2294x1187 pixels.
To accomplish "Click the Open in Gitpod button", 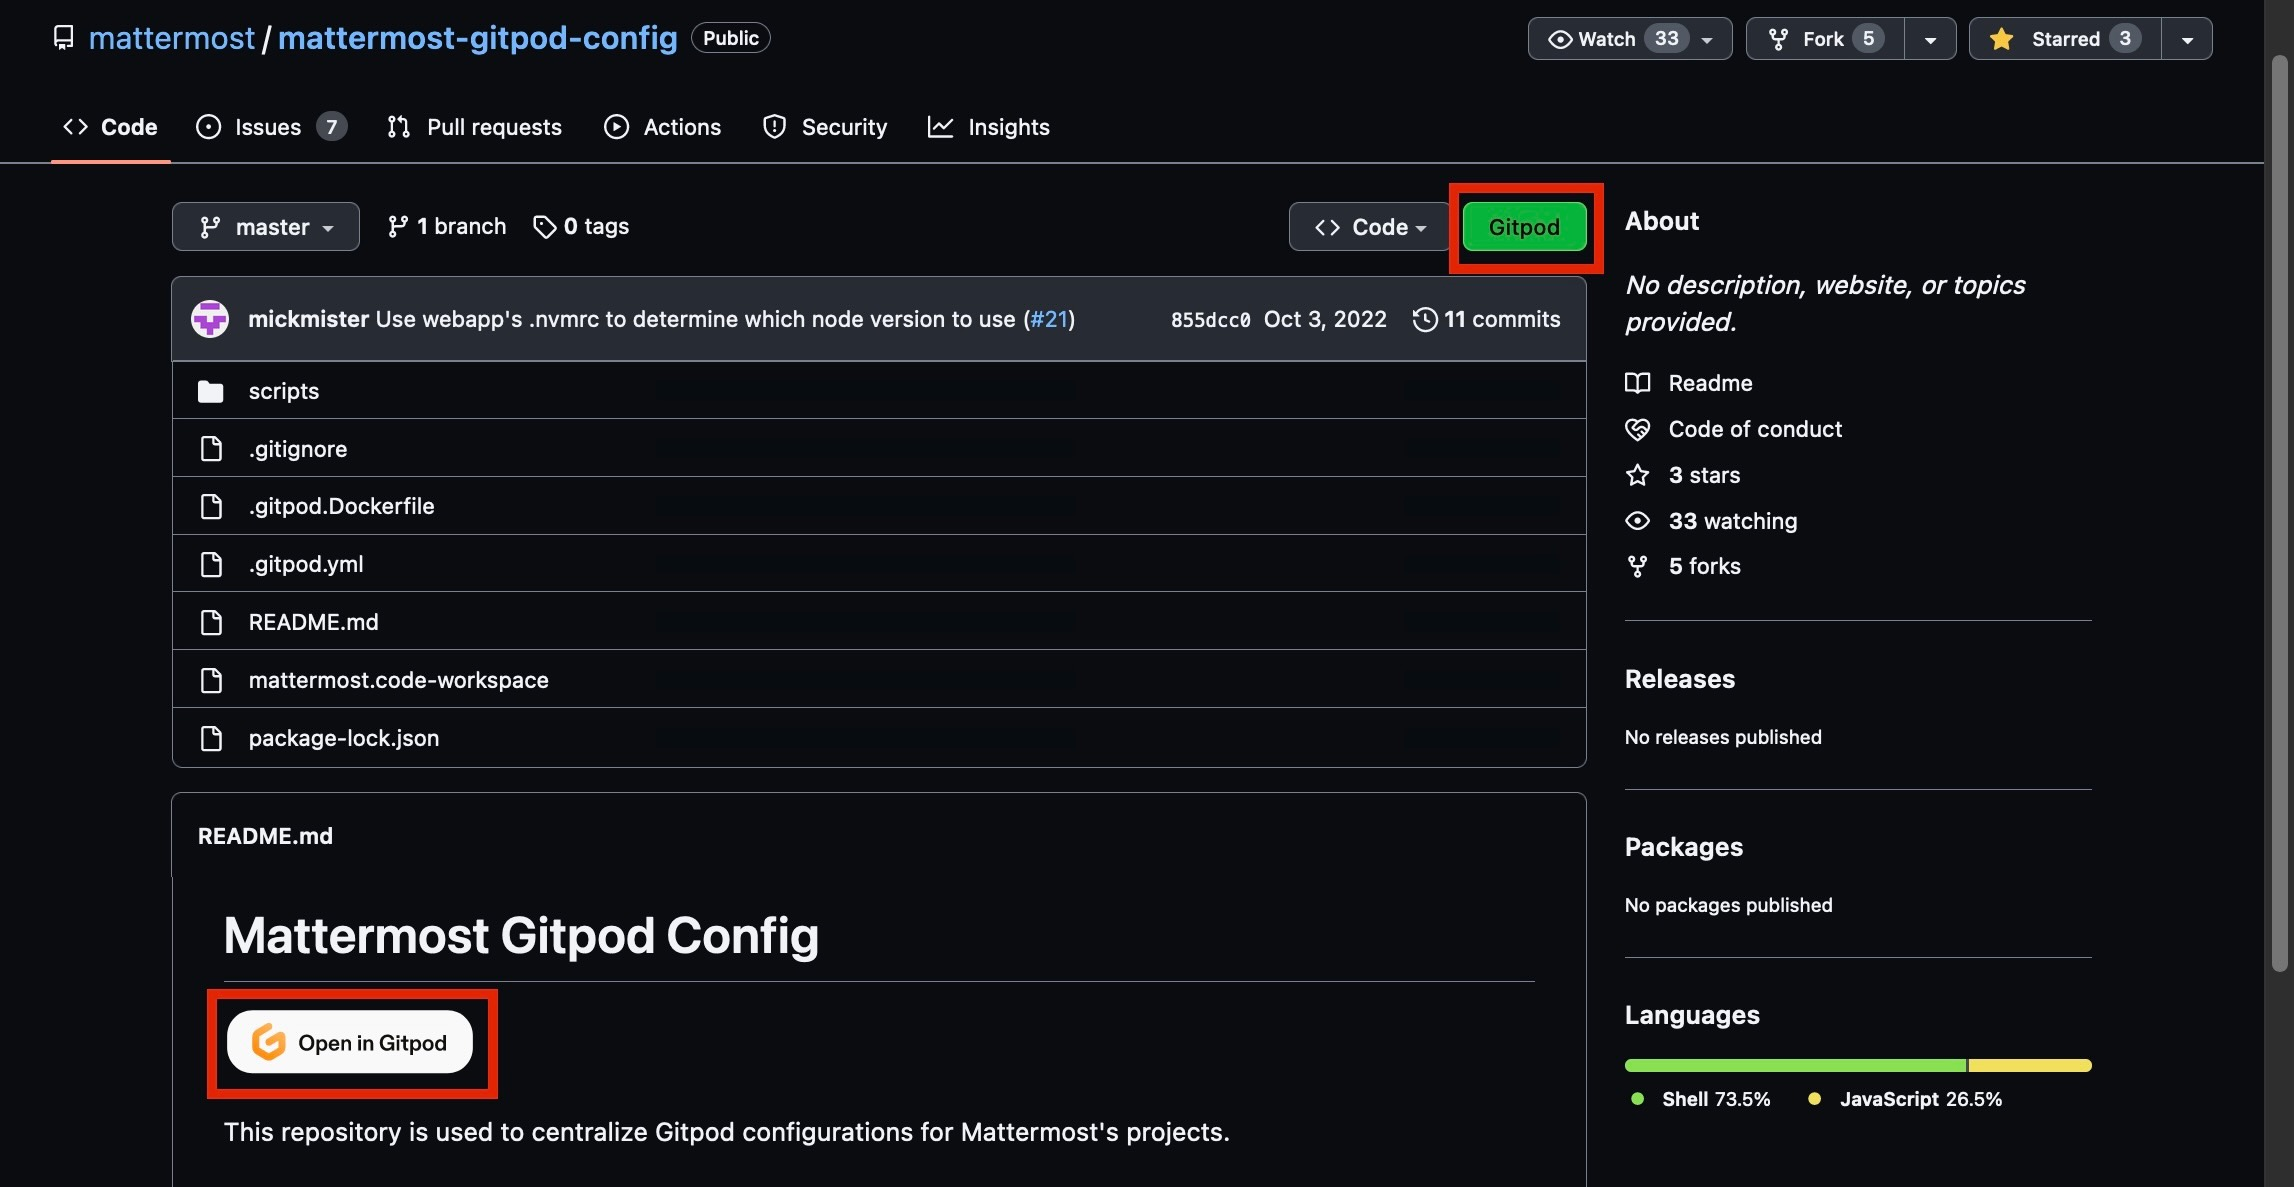I will 351,1042.
